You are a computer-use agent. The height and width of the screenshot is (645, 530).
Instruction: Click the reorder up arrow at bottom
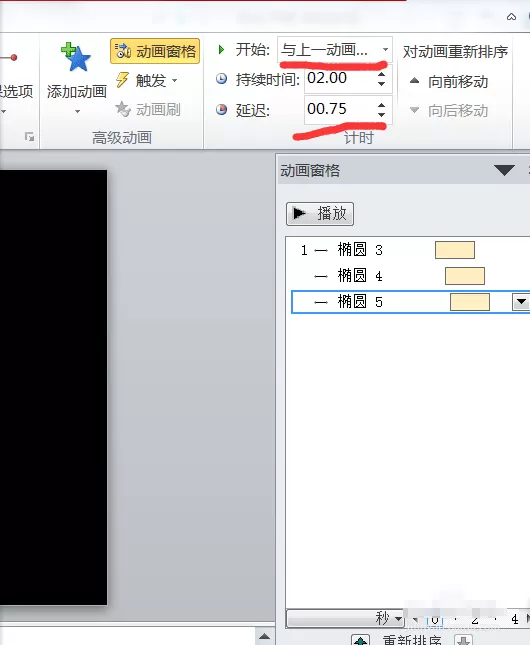[x=361, y=640]
